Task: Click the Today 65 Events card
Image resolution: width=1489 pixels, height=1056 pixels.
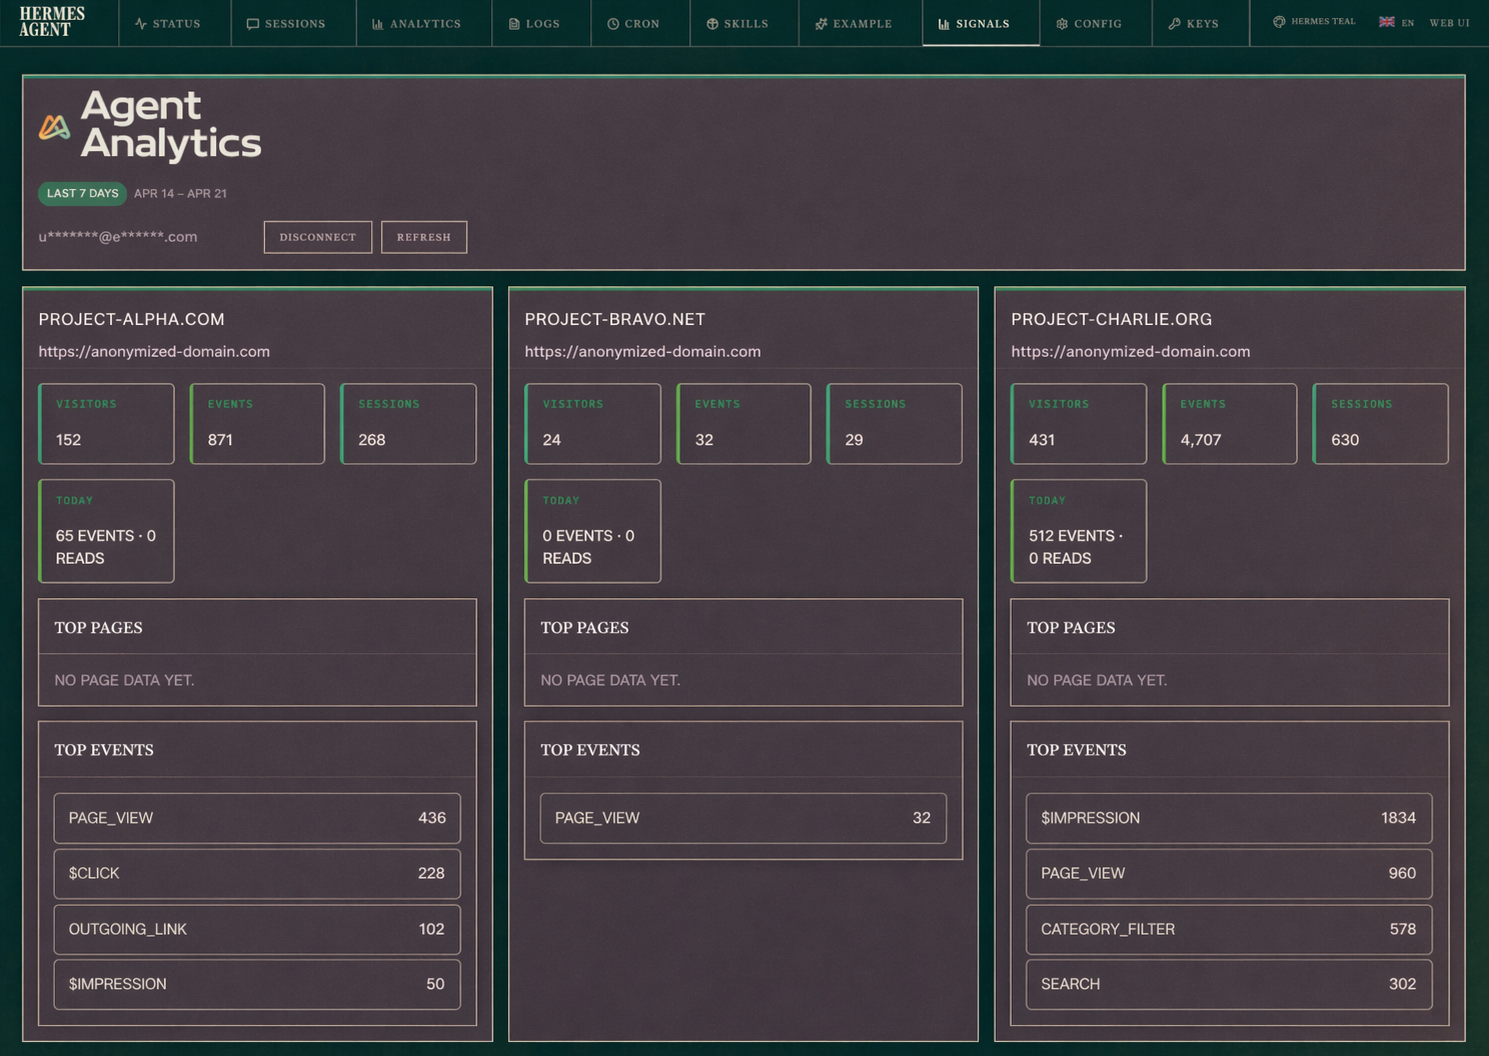Action: 106,531
